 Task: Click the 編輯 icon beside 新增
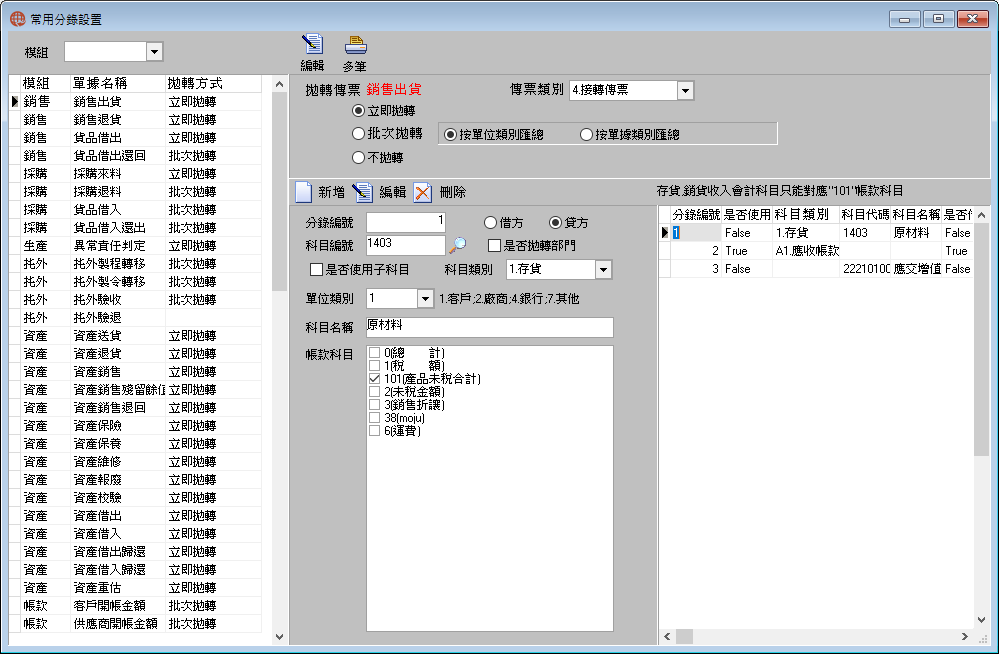[x=363, y=192]
